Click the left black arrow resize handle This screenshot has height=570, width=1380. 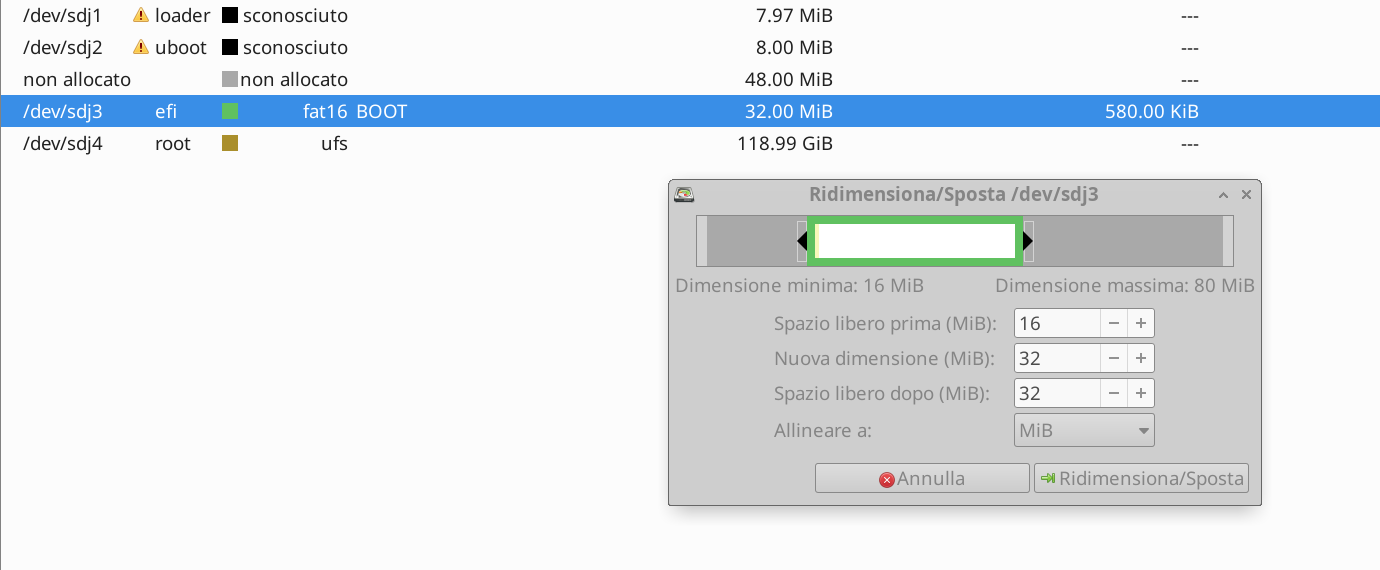(x=802, y=241)
